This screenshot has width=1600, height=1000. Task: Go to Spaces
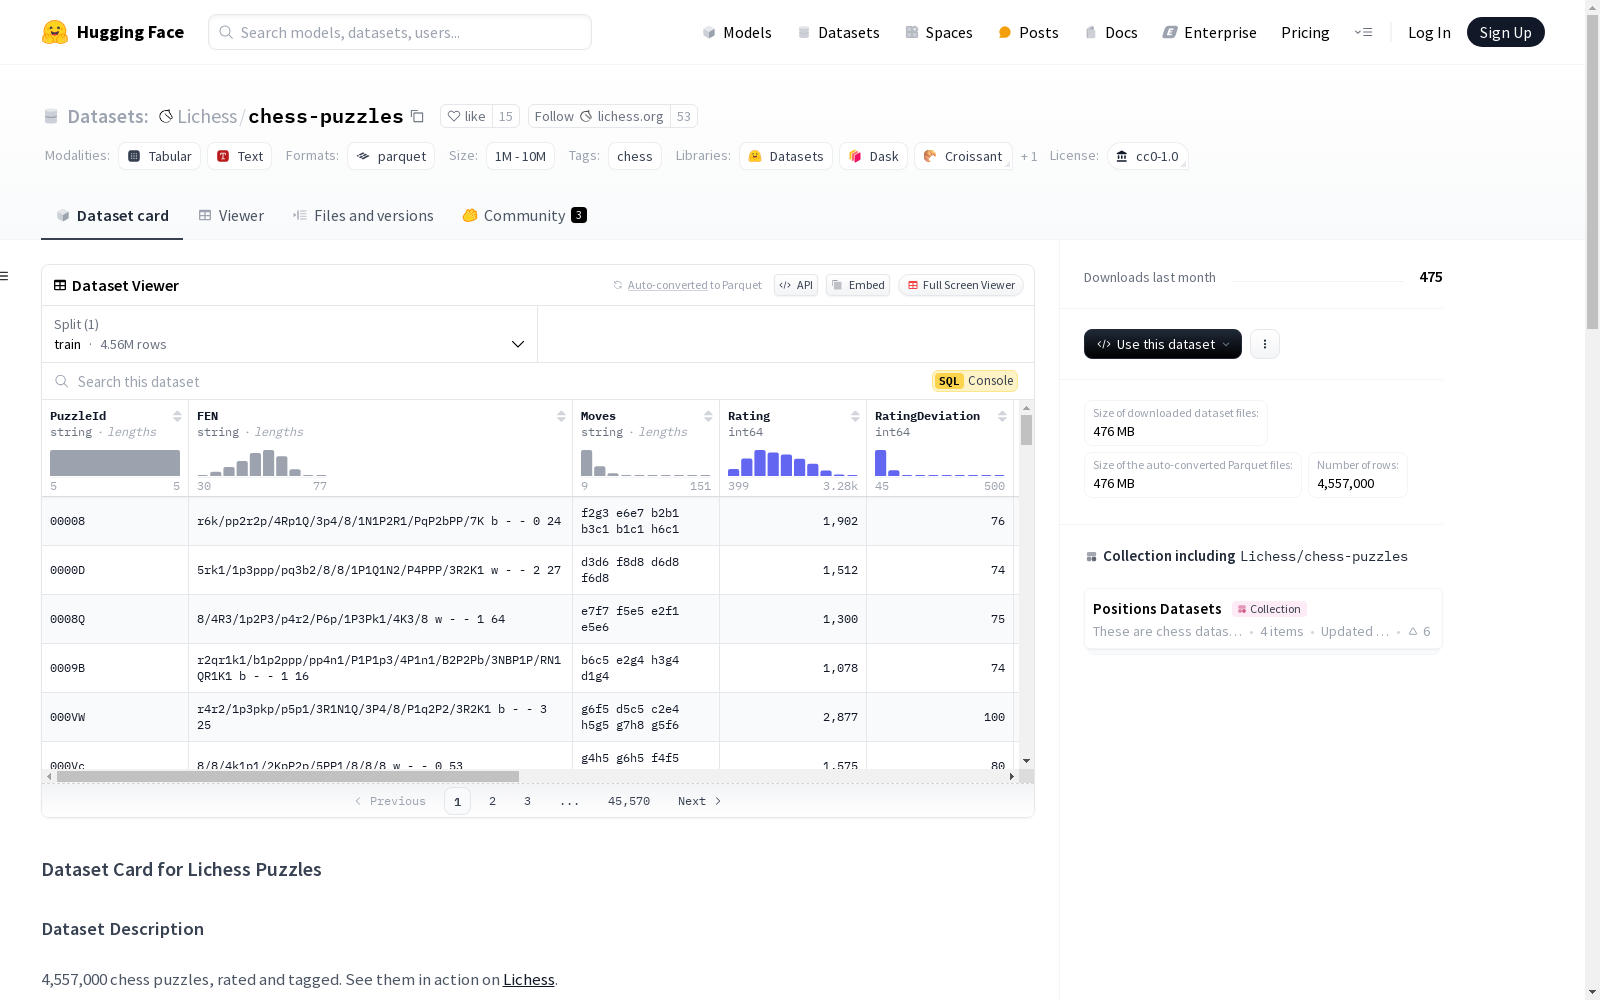pos(938,32)
